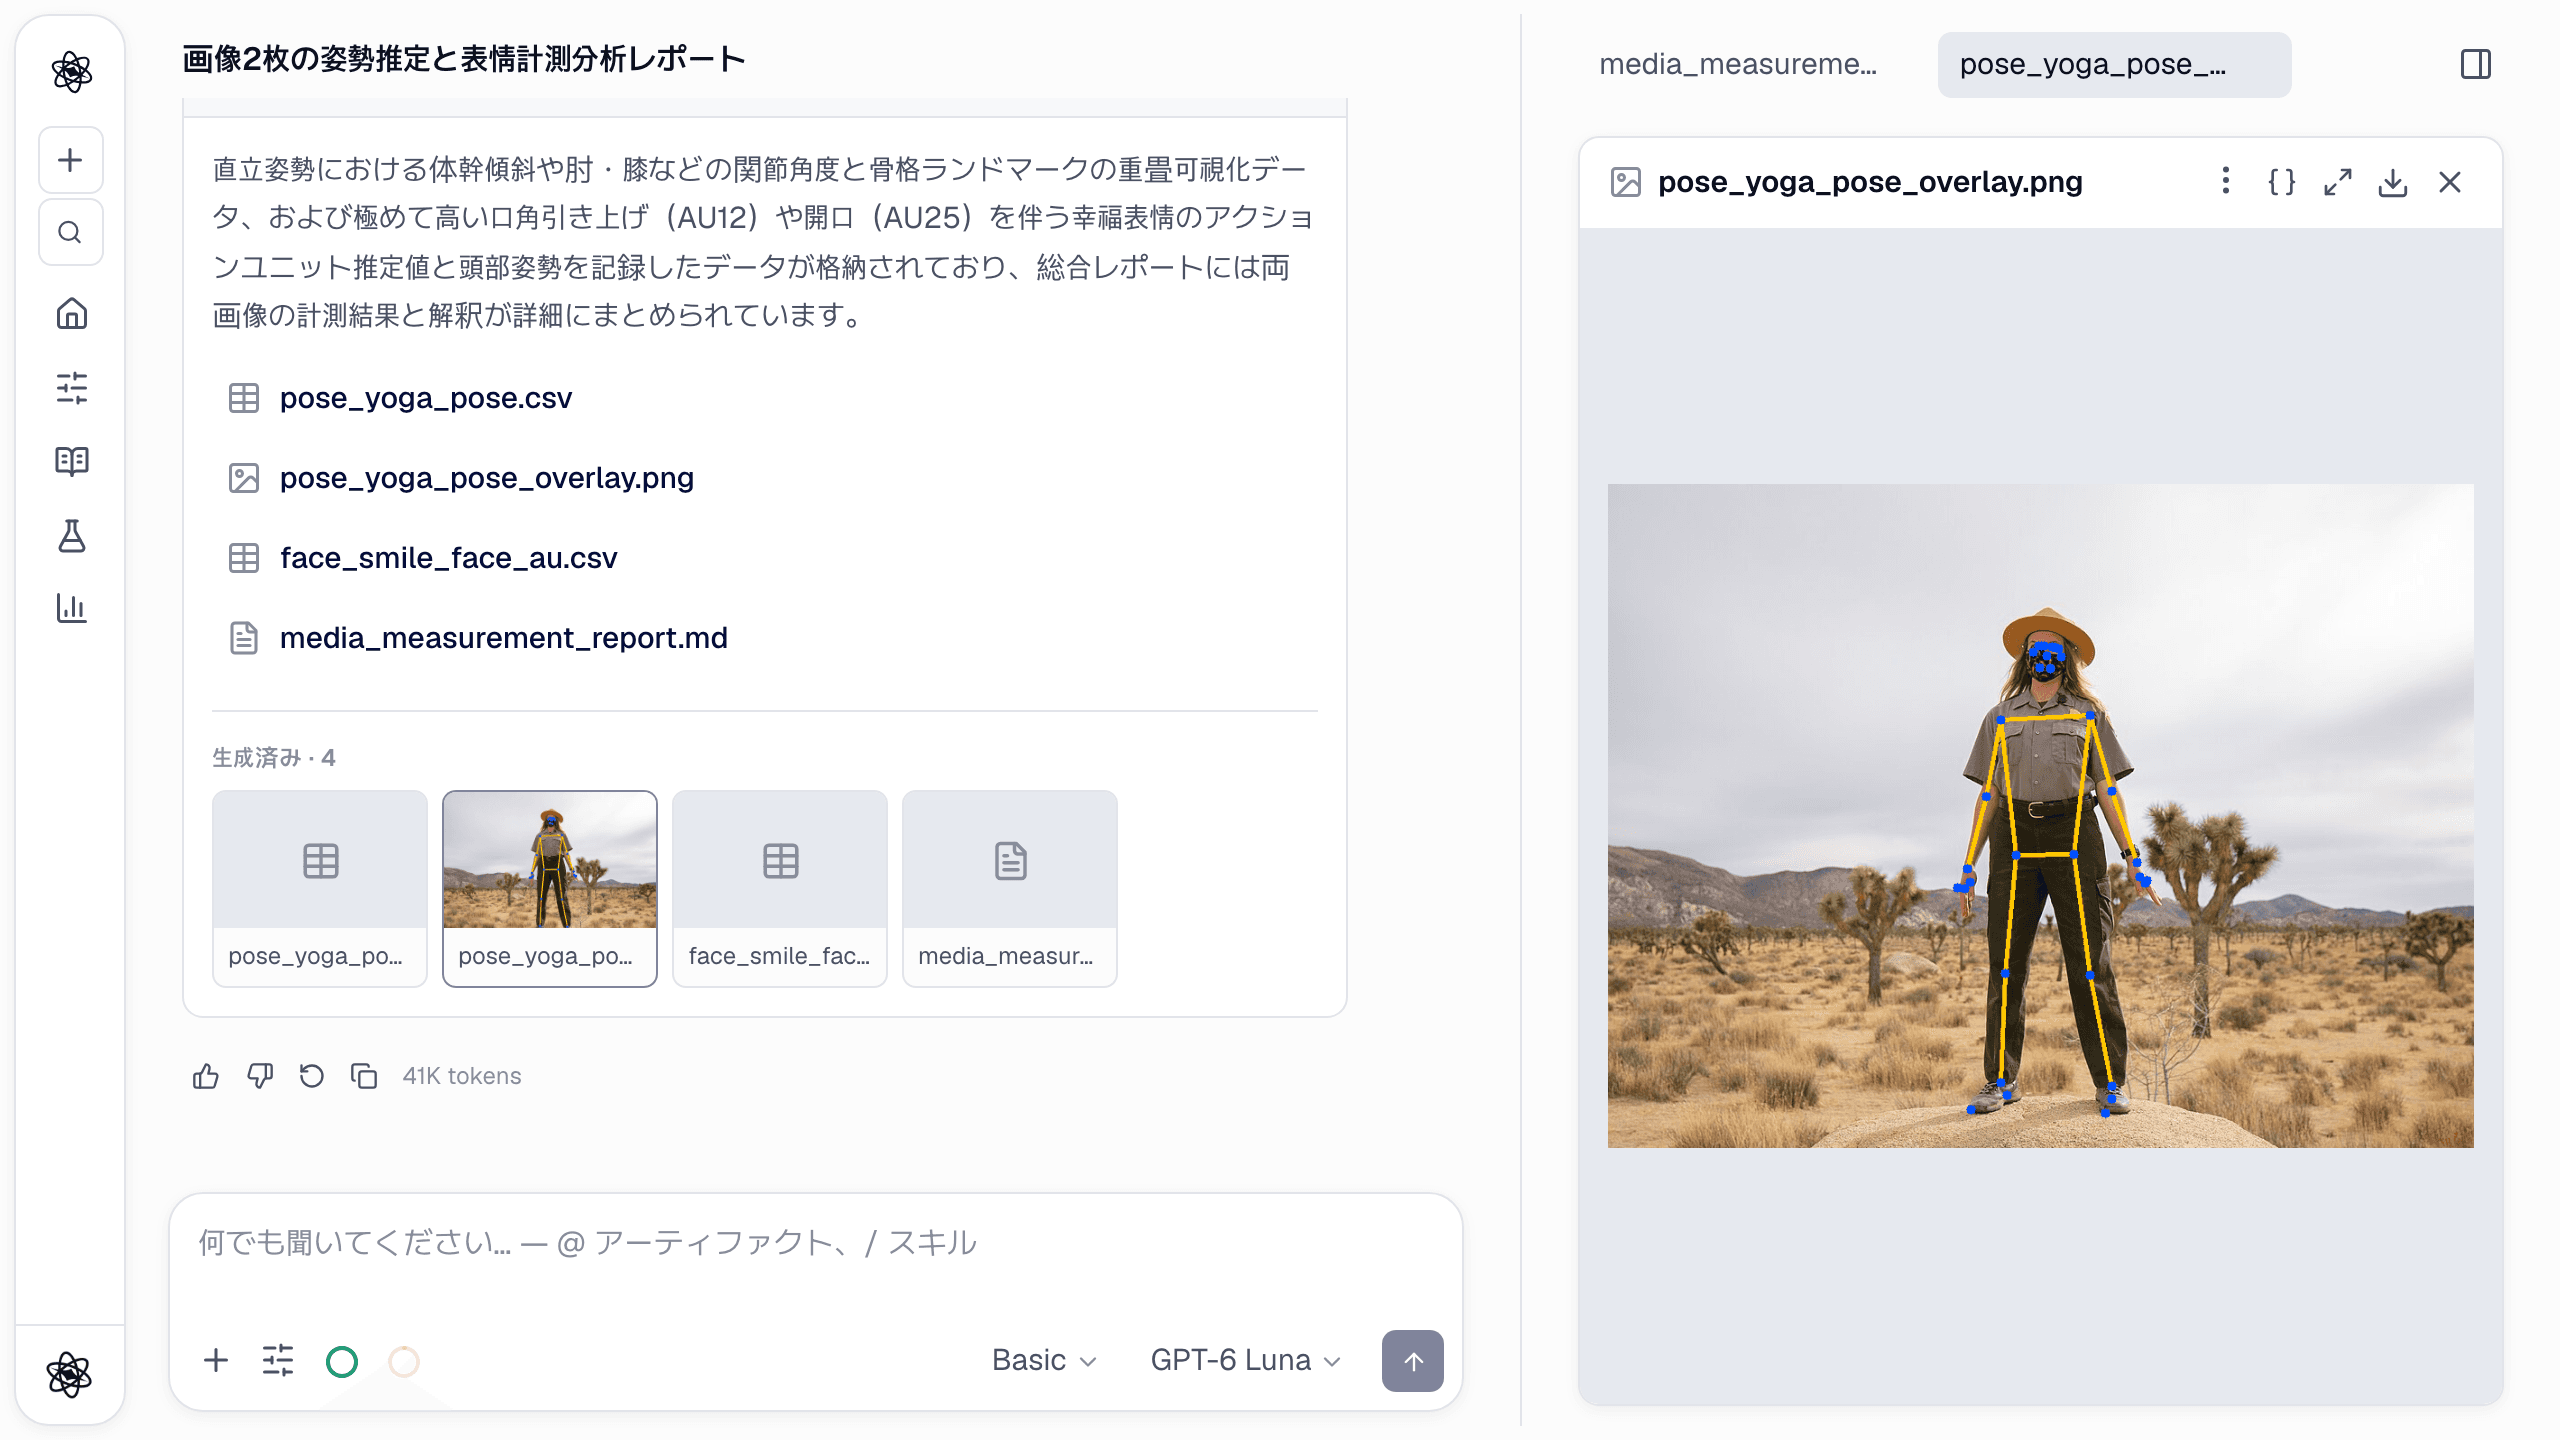Open the pose_yoga_pose.csv file link
The height and width of the screenshot is (1440, 2560).
coord(426,398)
